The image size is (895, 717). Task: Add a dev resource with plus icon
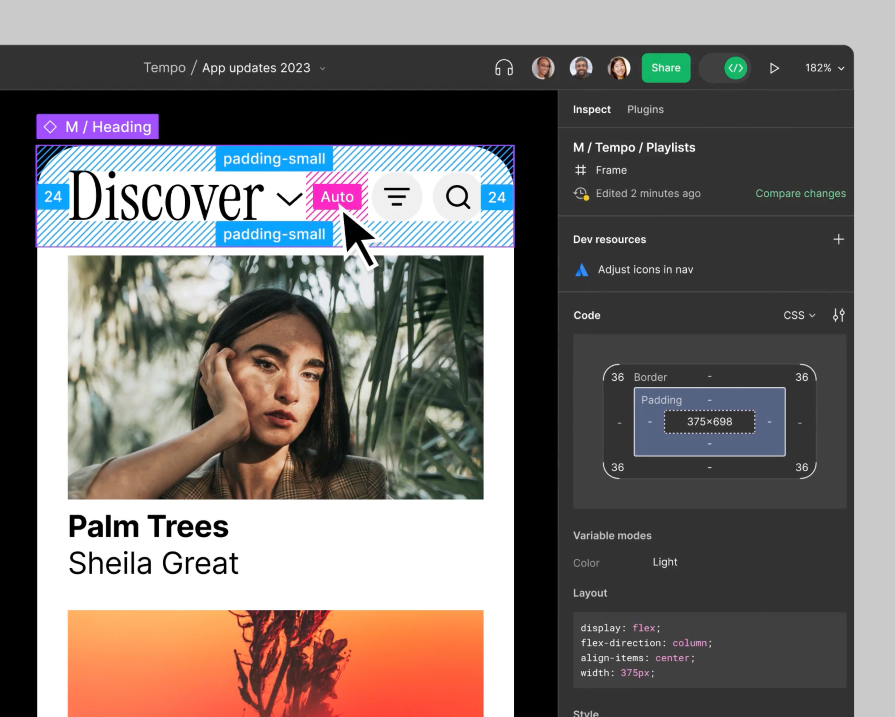(838, 239)
